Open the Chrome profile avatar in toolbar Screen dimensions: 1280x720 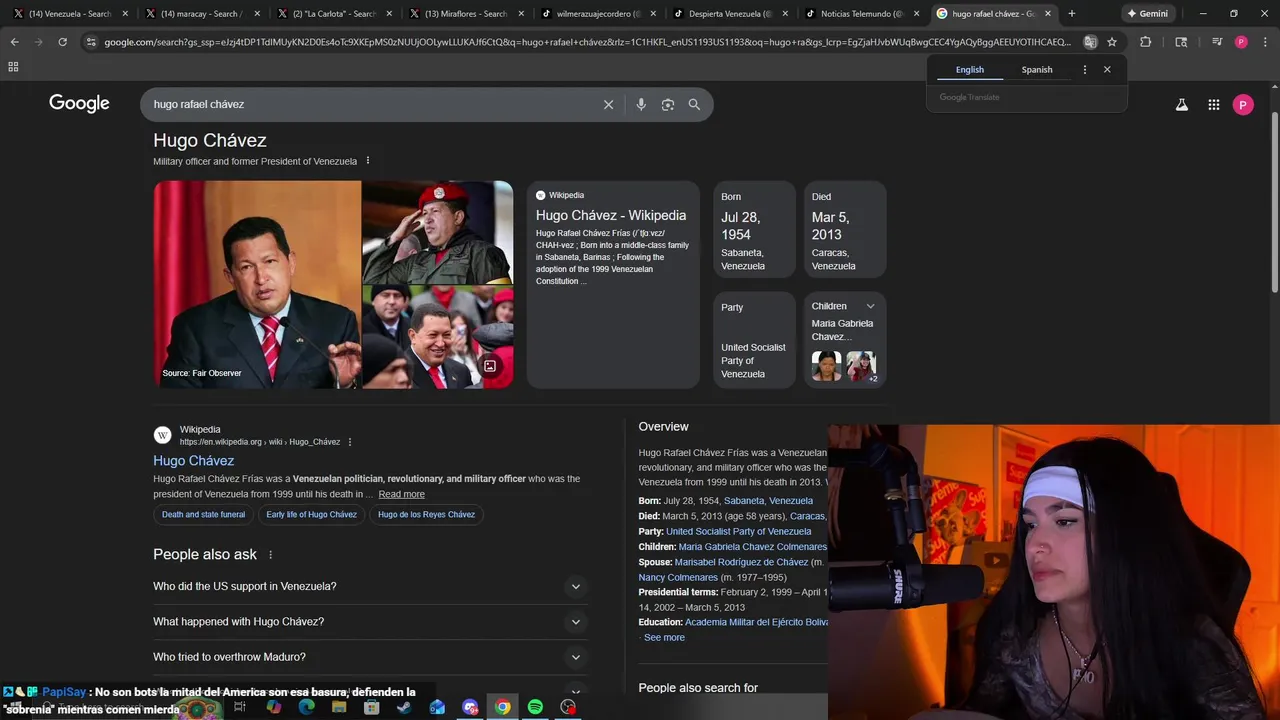point(1241,42)
